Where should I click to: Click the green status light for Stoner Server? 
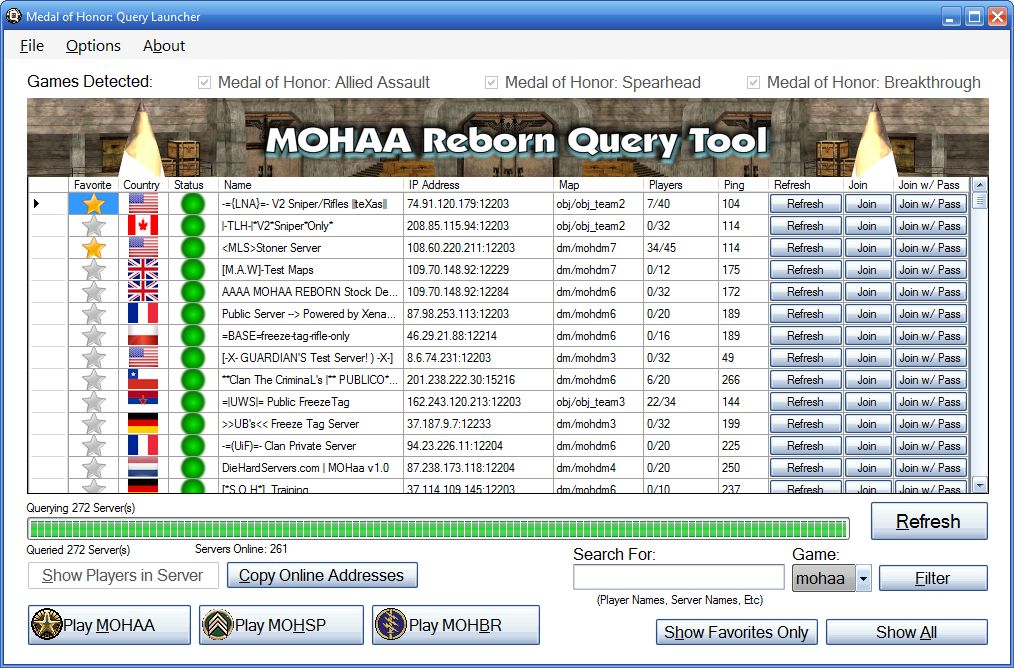[x=190, y=247]
